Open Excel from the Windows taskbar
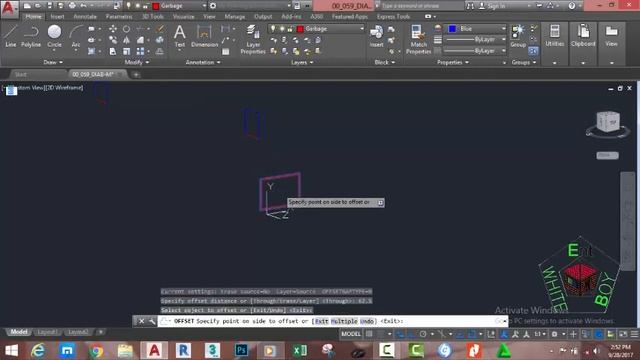The height and width of the screenshot is (360, 640). click(300, 351)
